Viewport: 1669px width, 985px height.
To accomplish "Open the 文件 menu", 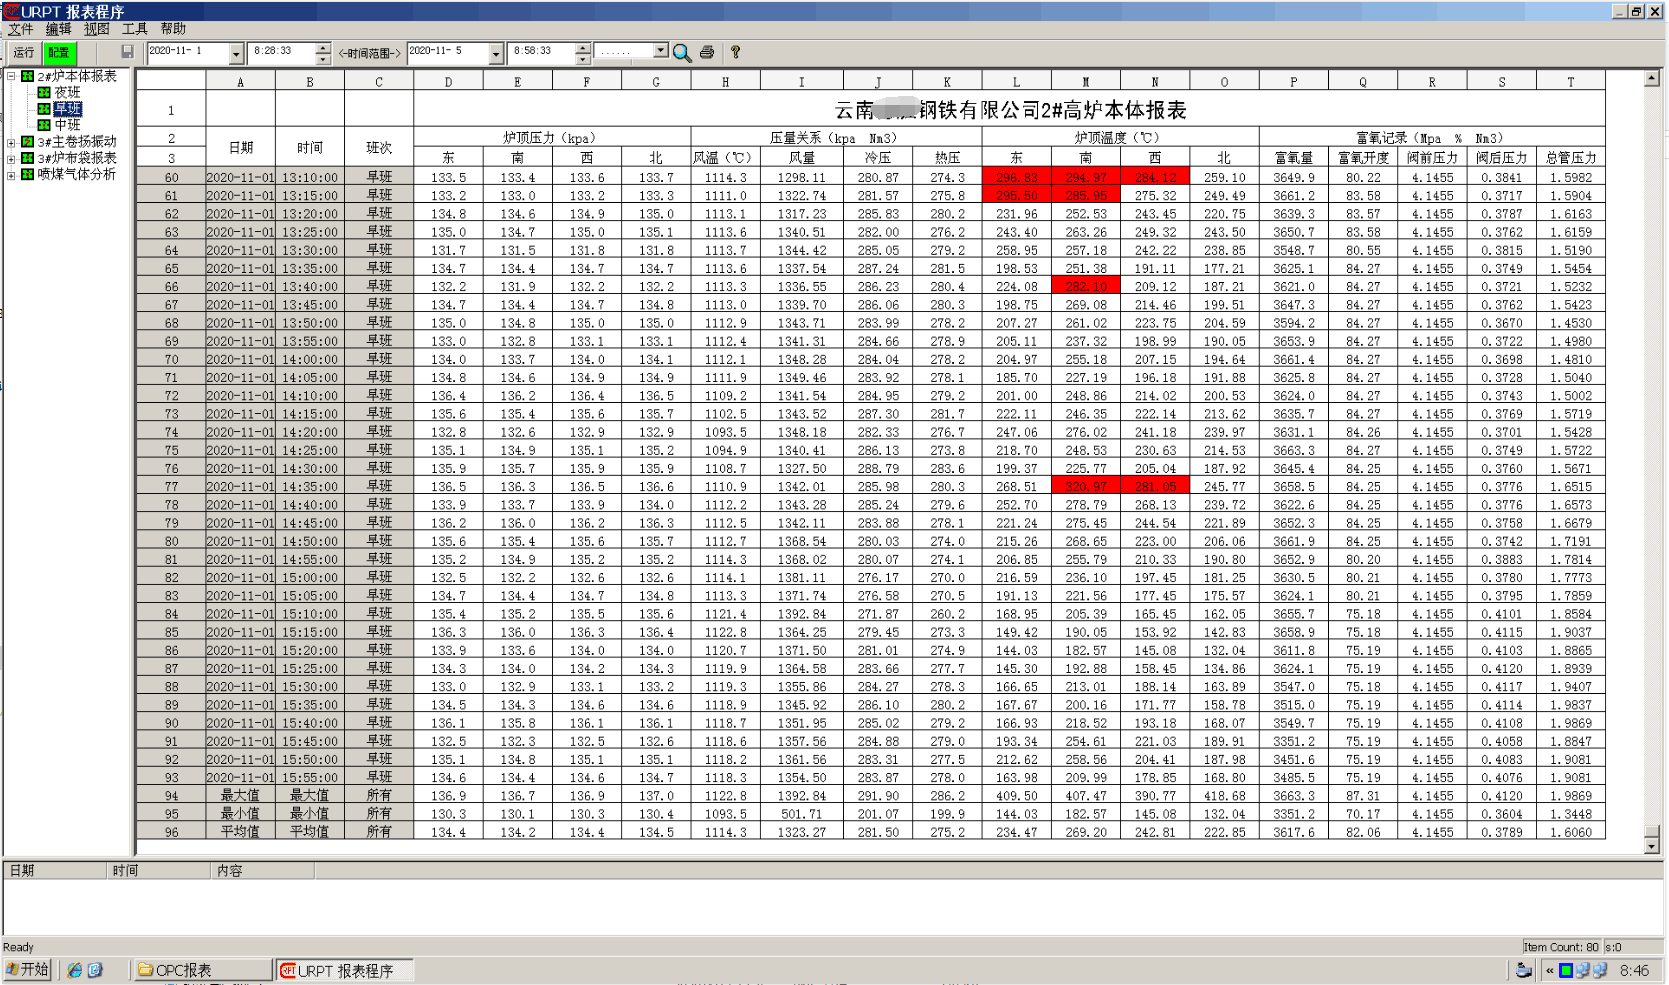I will coord(20,29).
